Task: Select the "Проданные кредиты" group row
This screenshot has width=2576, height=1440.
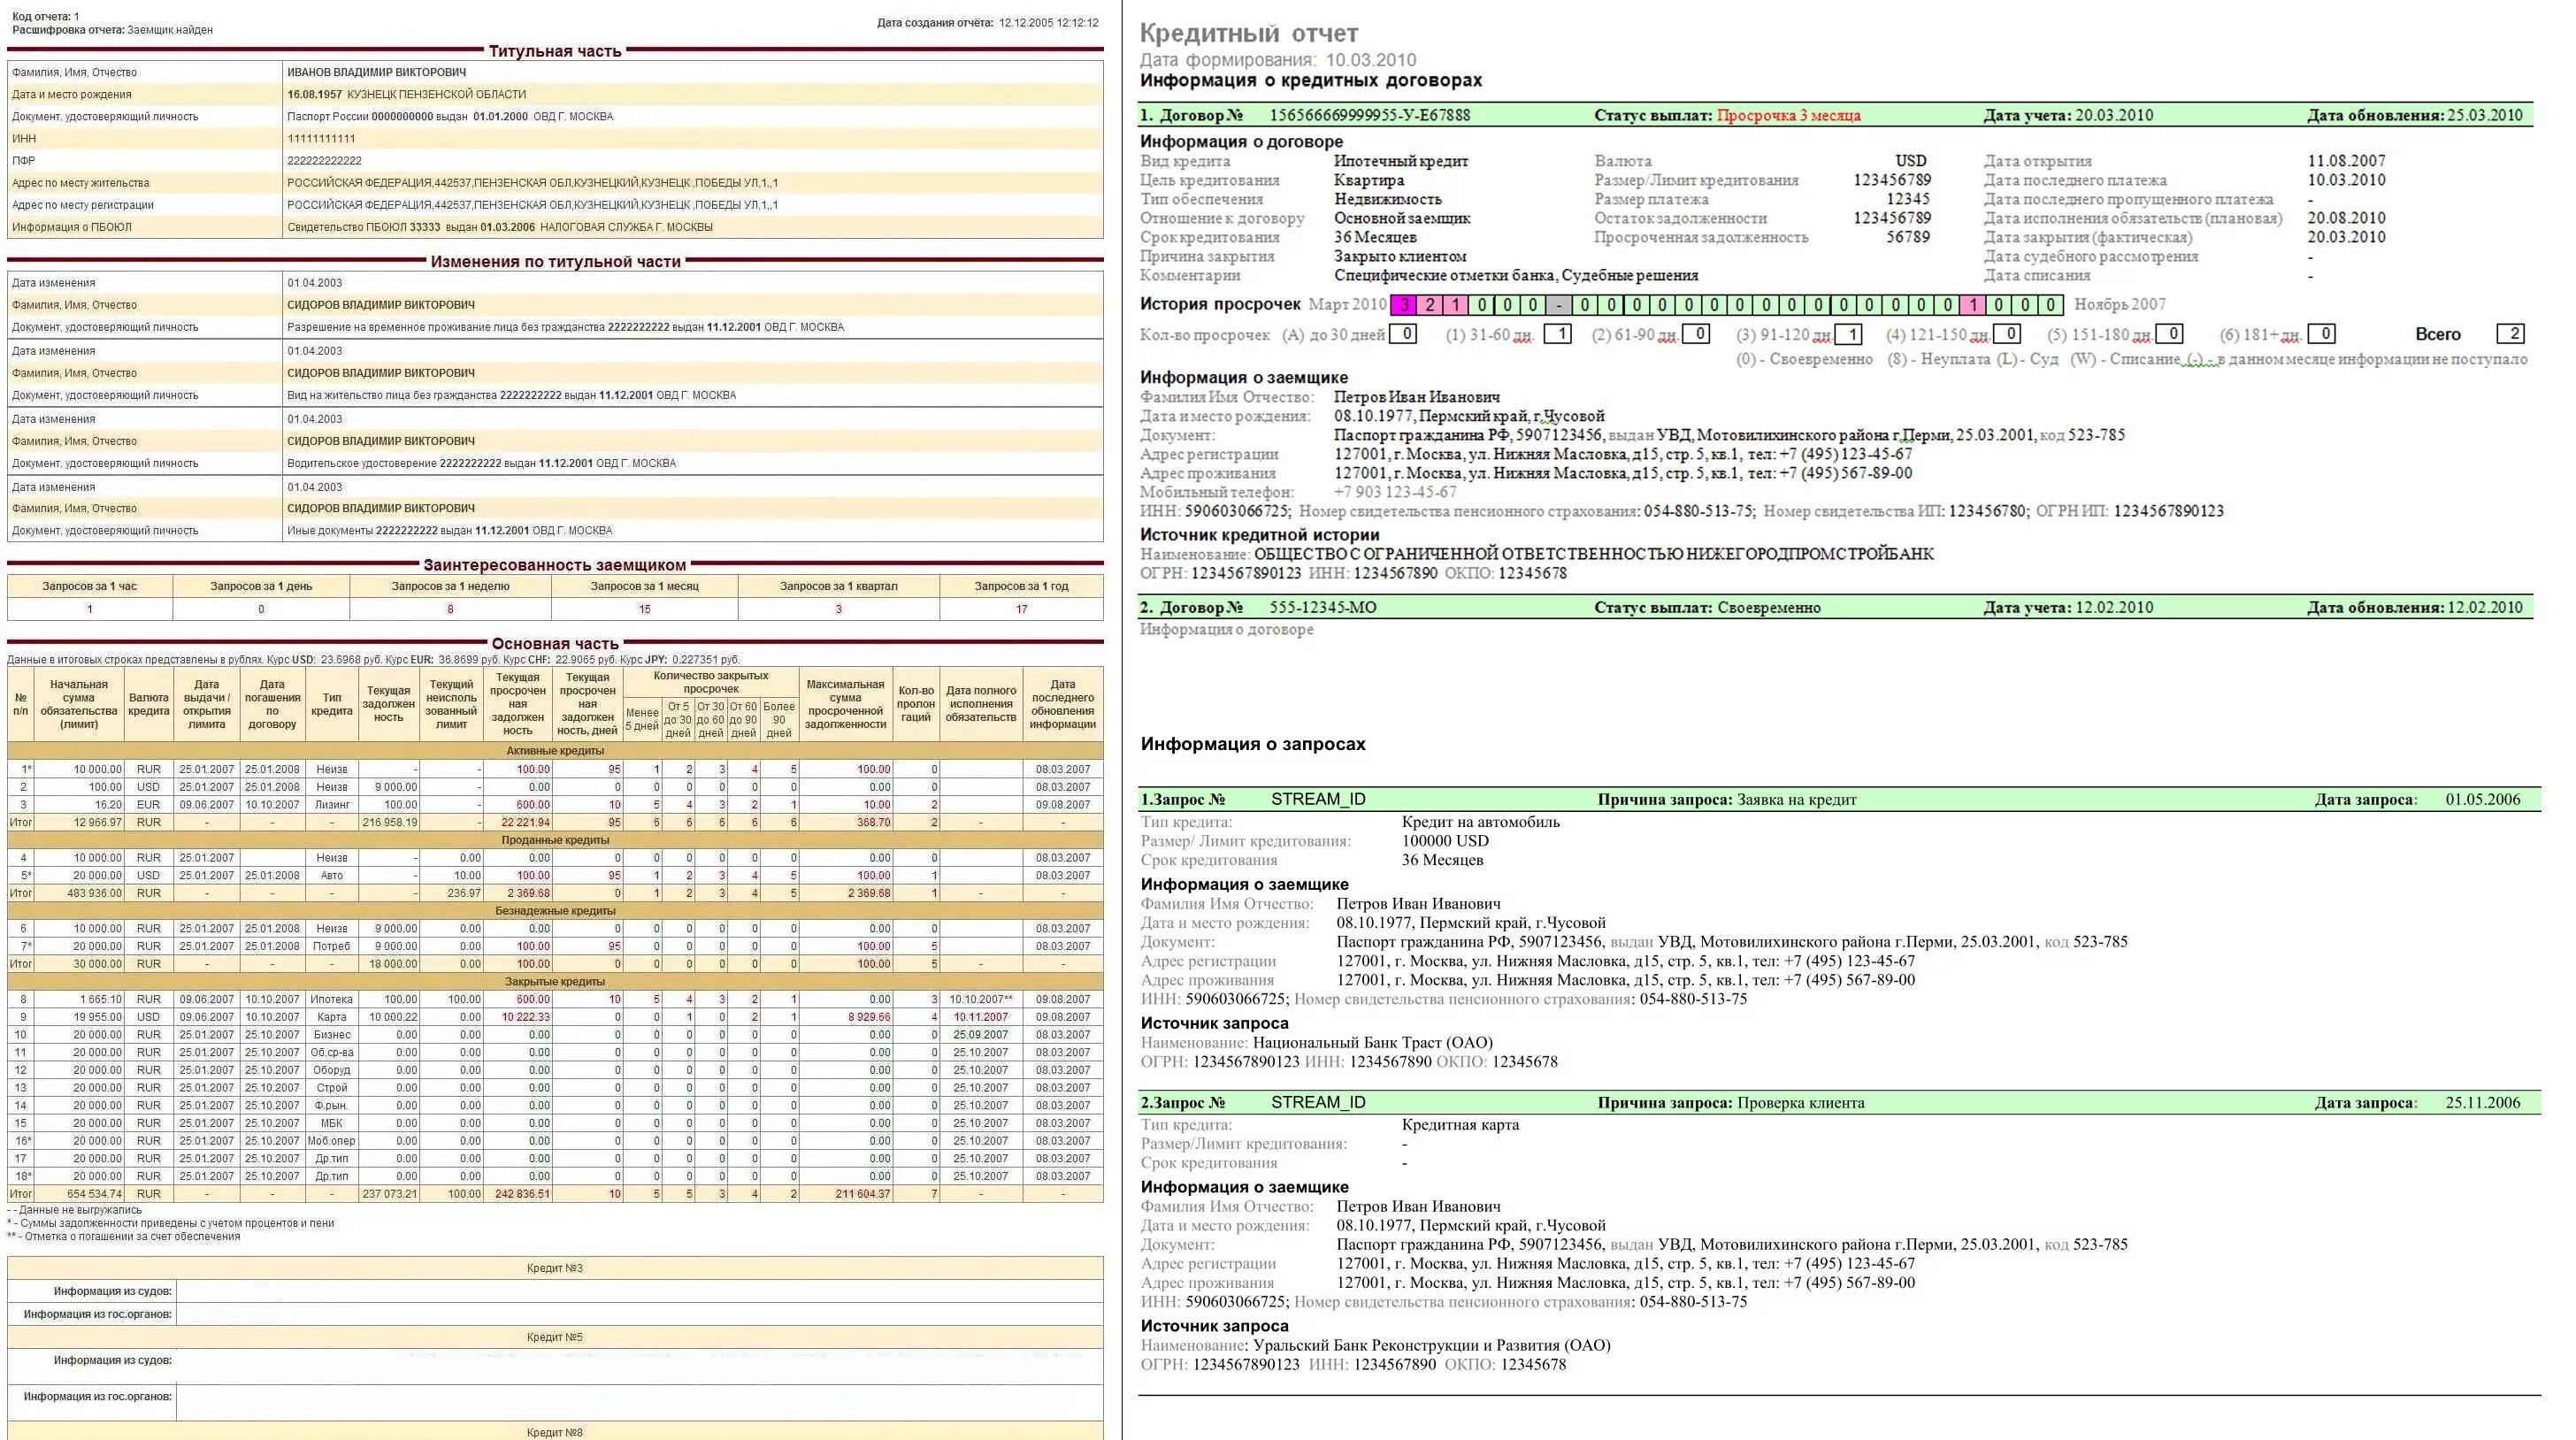Action: click(555, 840)
